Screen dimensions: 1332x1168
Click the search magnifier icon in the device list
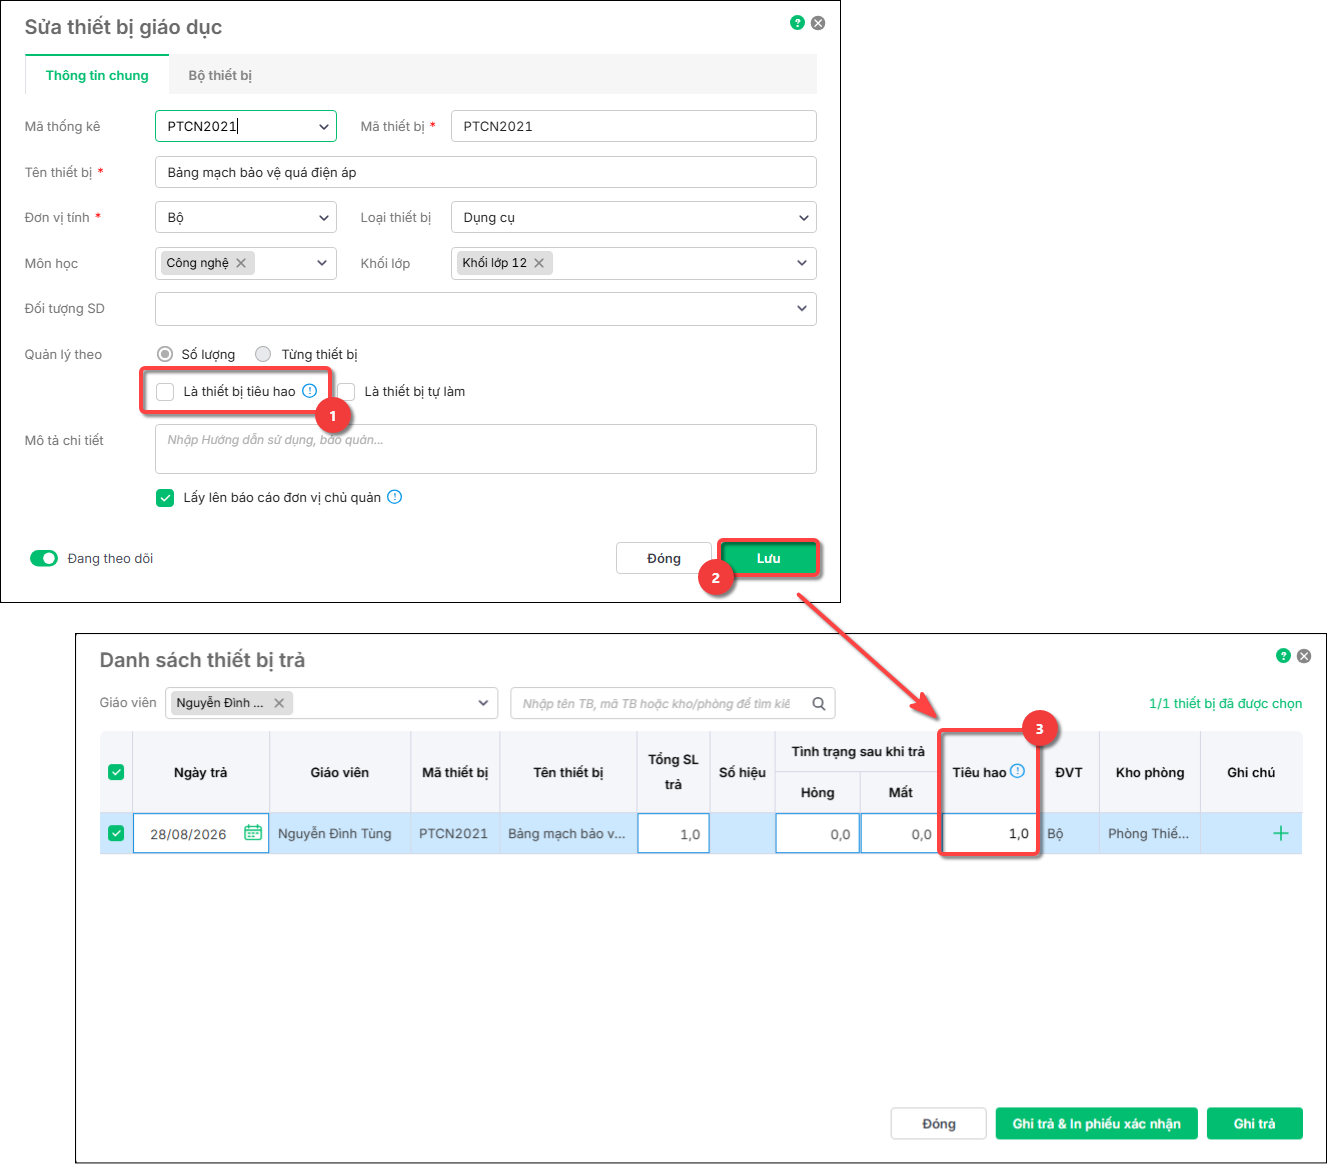(819, 703)
